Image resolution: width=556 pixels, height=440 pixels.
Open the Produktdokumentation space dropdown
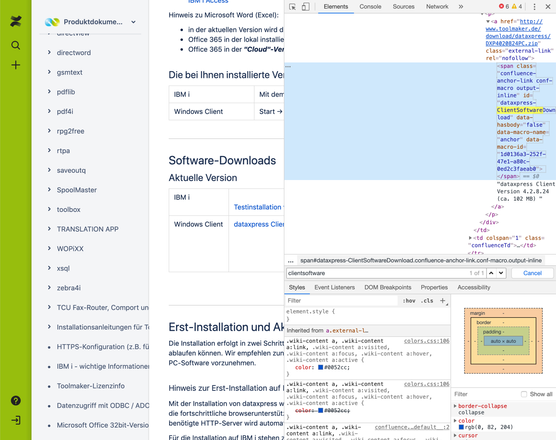point(133,22)
